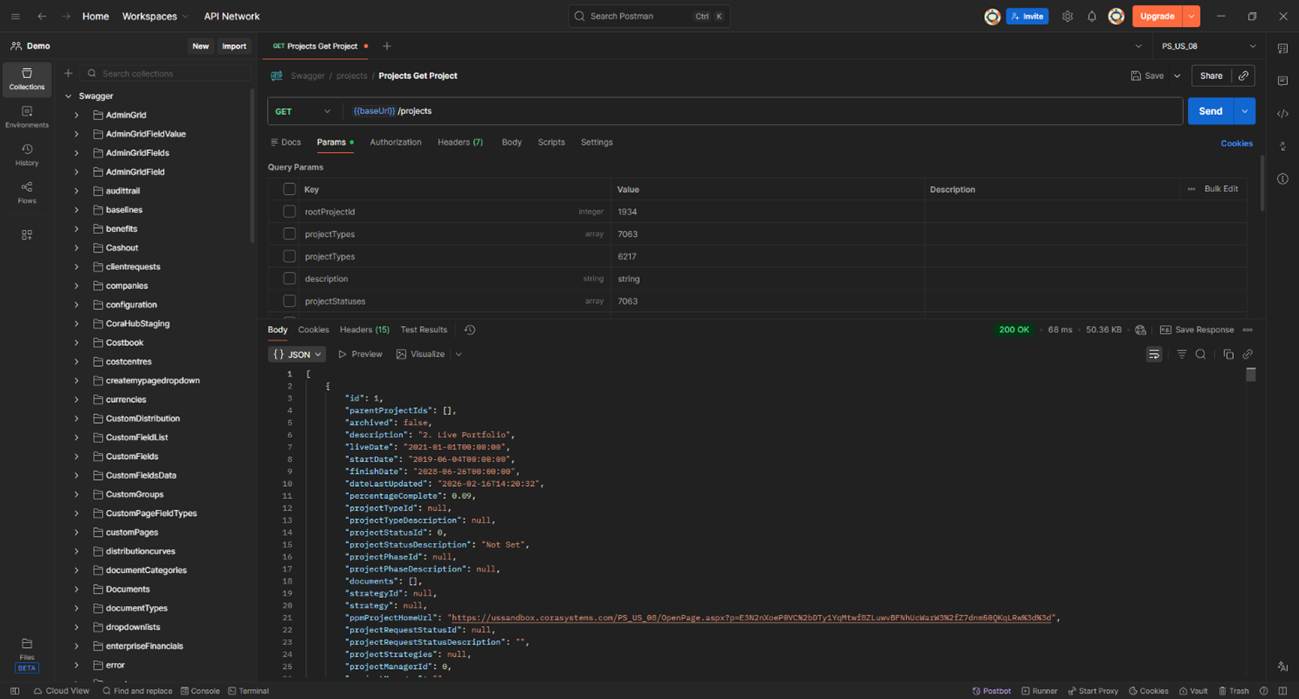Screen dimensions: 1299x699
Task: Copy the response body
Action: tap(1229, 354)
